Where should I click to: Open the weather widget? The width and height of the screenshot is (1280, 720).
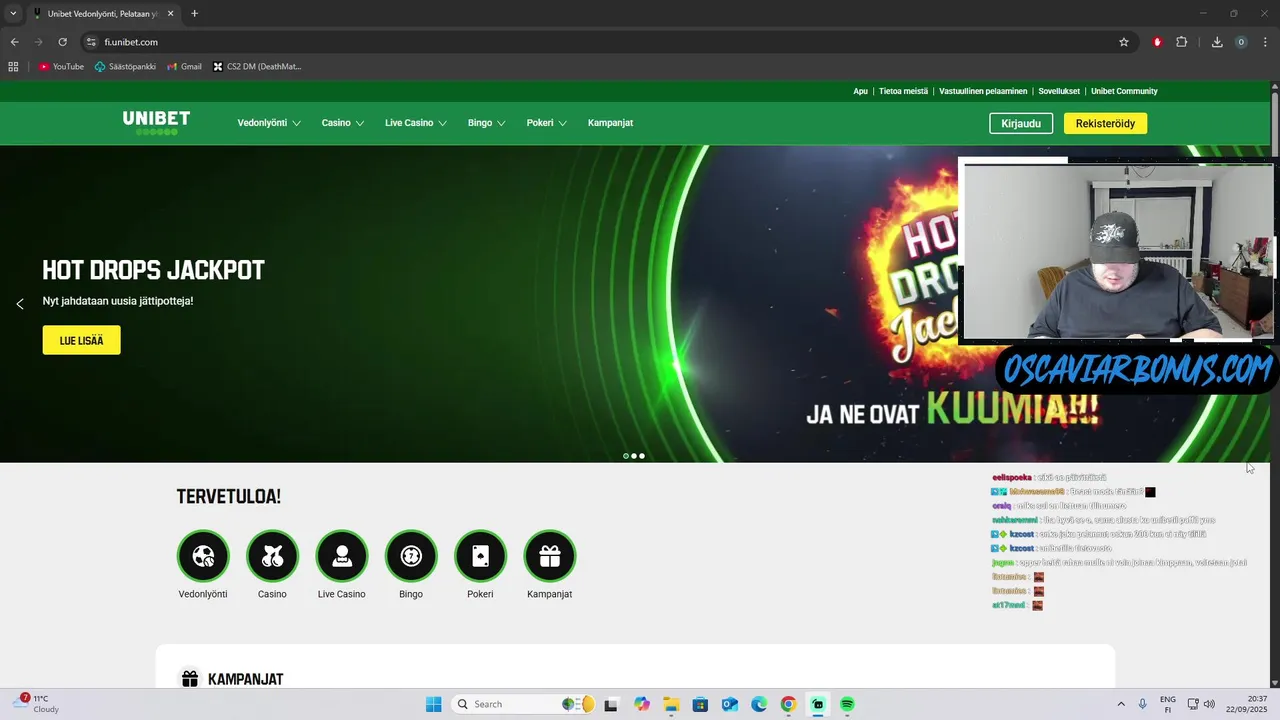tap(37, 704)
